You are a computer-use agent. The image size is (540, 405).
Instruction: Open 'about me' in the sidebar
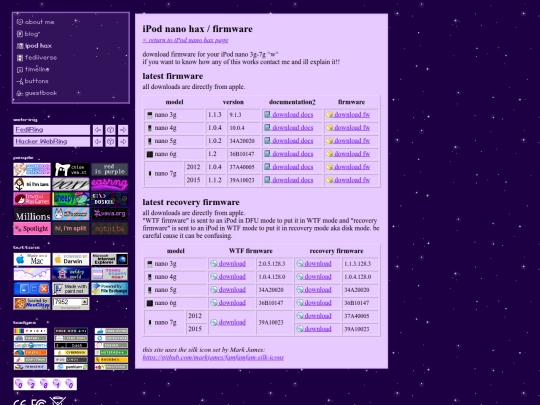[x=35, y=22]
